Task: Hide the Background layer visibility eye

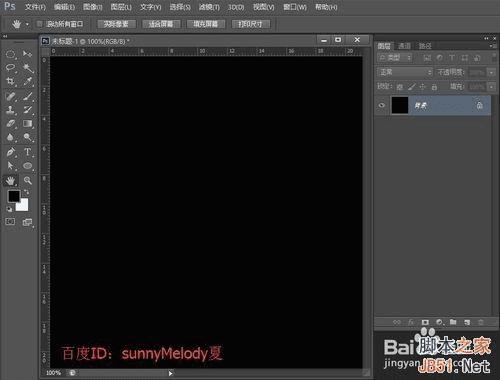Action: tap(382, 105)
